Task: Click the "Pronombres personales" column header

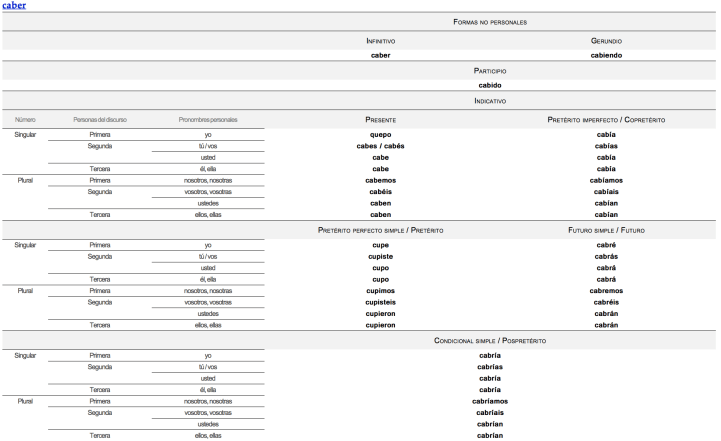Action: (x=208, y=120)
